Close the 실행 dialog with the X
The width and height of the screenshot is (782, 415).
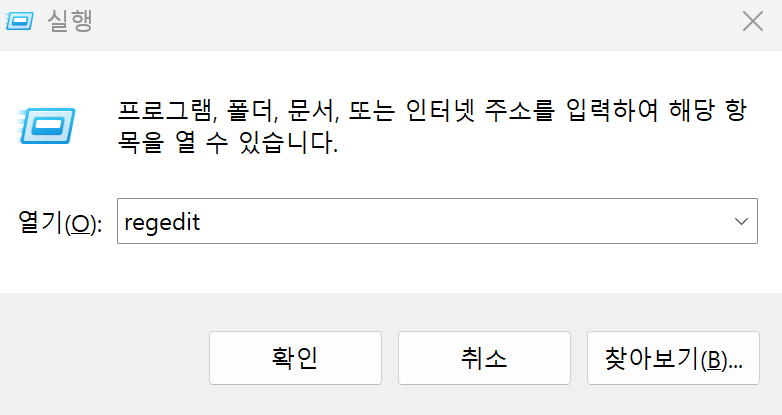(753, 21)
